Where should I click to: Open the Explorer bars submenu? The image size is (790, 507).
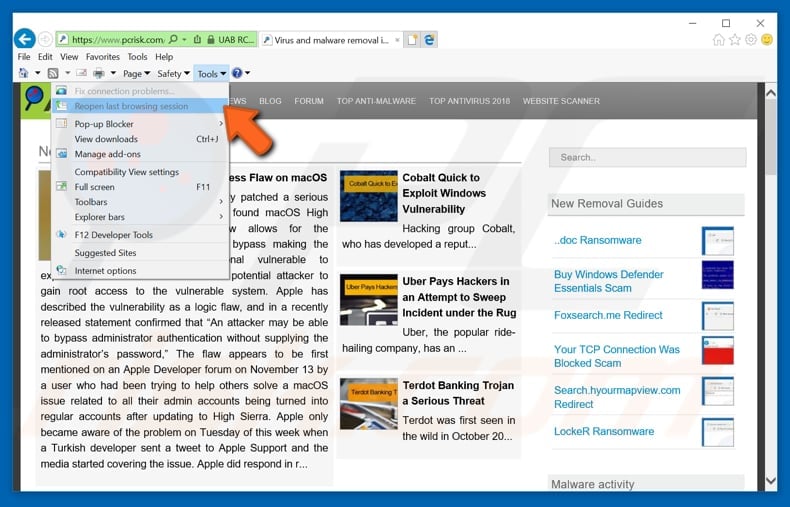coord(140,217)
